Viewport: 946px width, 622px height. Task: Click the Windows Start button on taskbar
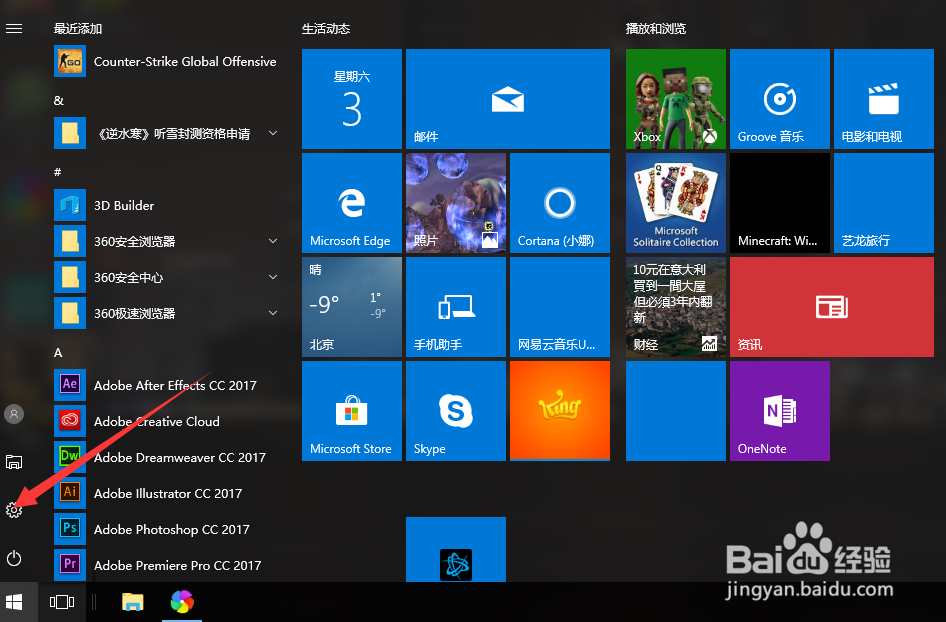click(14, 602)
